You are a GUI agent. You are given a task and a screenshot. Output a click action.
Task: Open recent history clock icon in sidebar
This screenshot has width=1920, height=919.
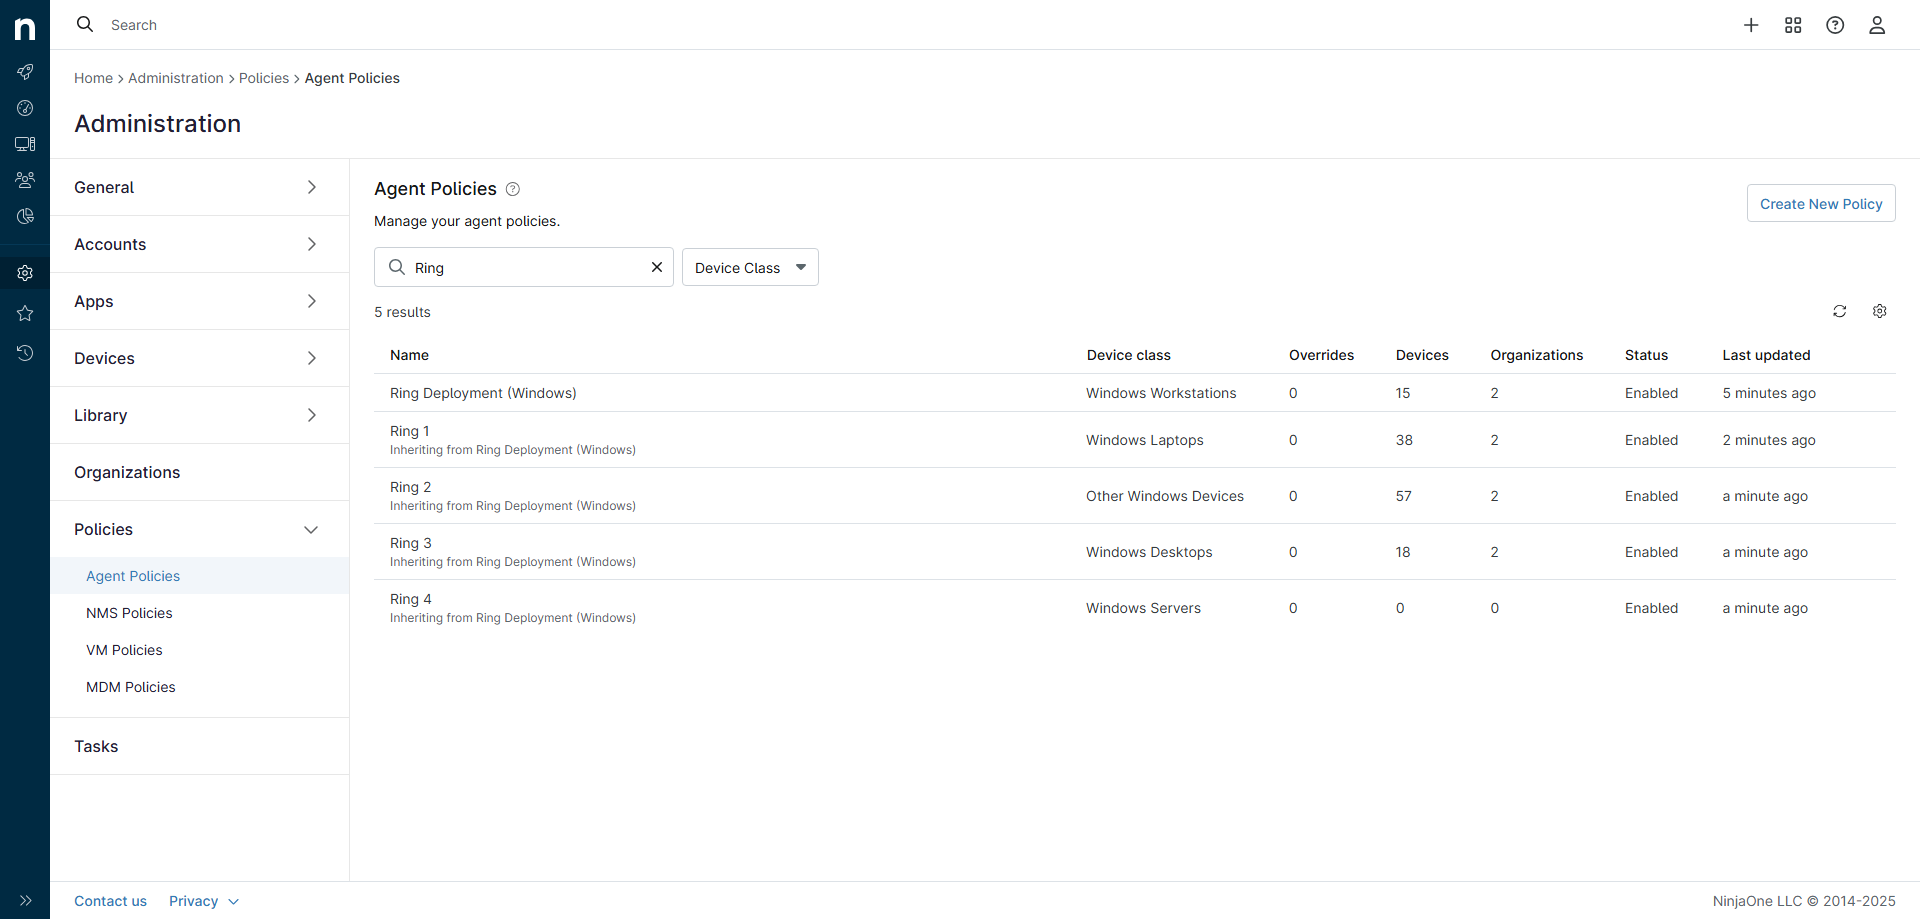[25, 353]
